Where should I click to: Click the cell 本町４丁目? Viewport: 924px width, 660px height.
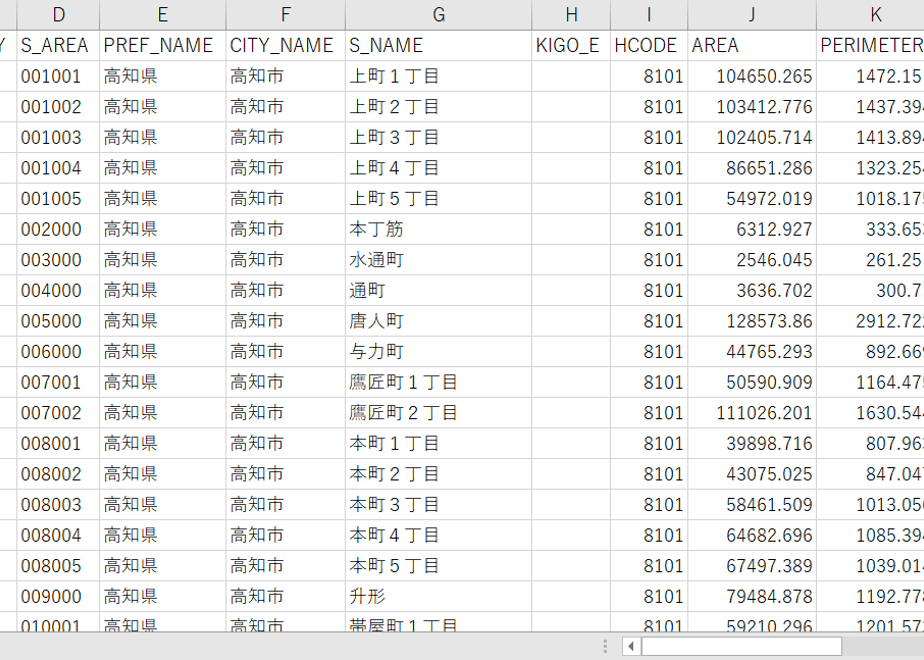point(438,536)
